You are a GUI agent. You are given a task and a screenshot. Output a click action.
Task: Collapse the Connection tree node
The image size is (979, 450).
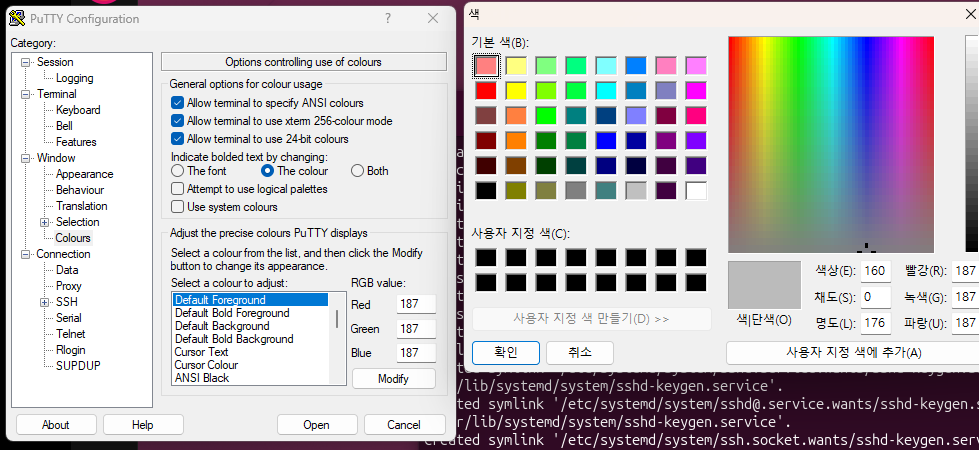26,254
